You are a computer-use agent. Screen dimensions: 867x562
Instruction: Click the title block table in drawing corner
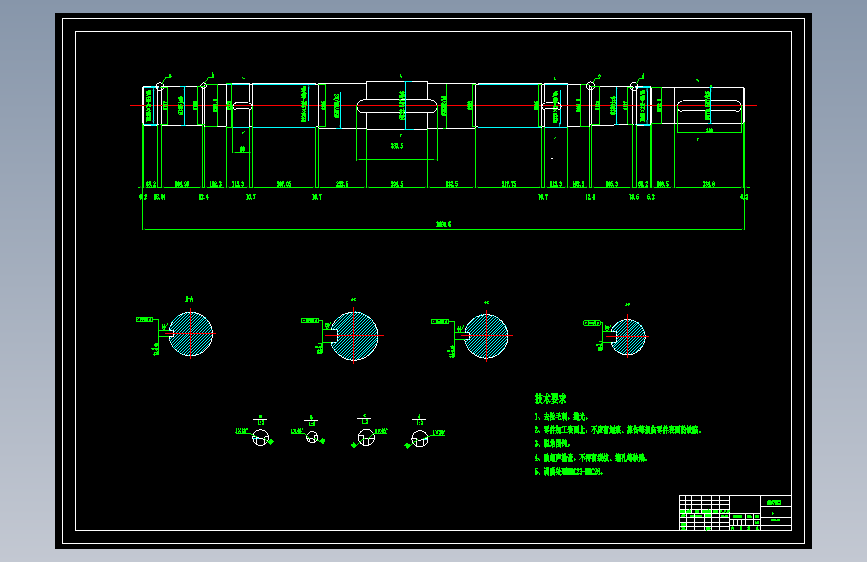(735, 513)
